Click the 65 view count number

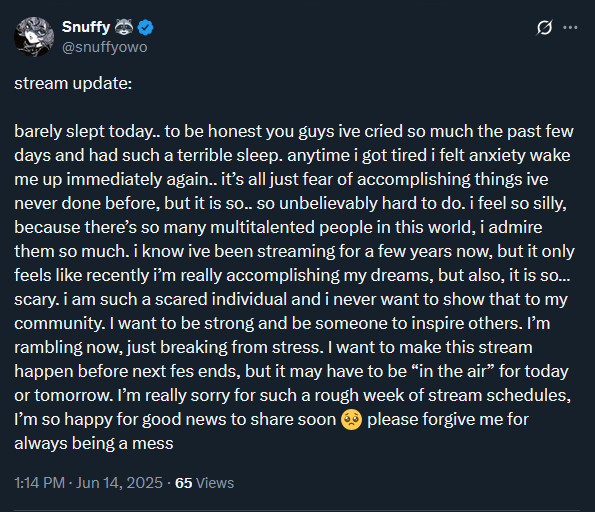pyautogui.click(x=183, y=483)
